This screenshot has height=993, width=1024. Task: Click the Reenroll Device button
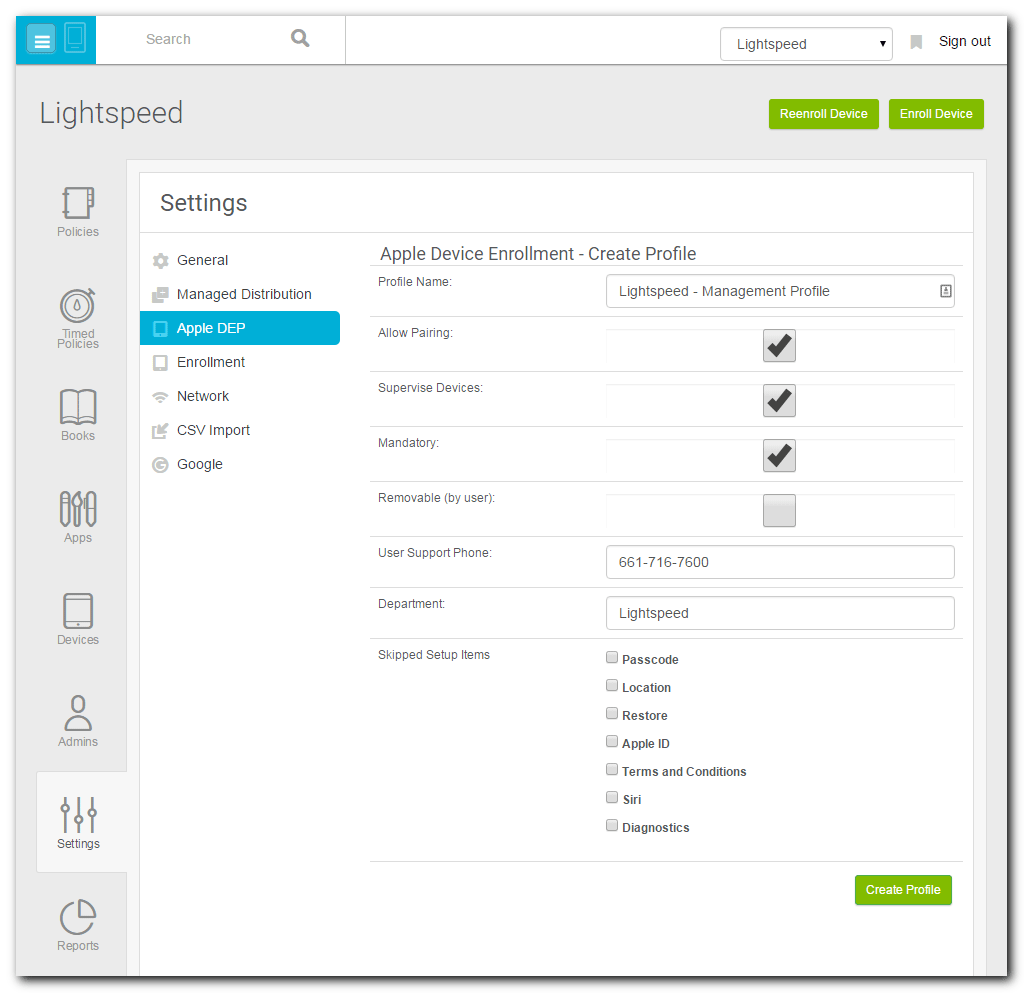[x=824, y=114]
